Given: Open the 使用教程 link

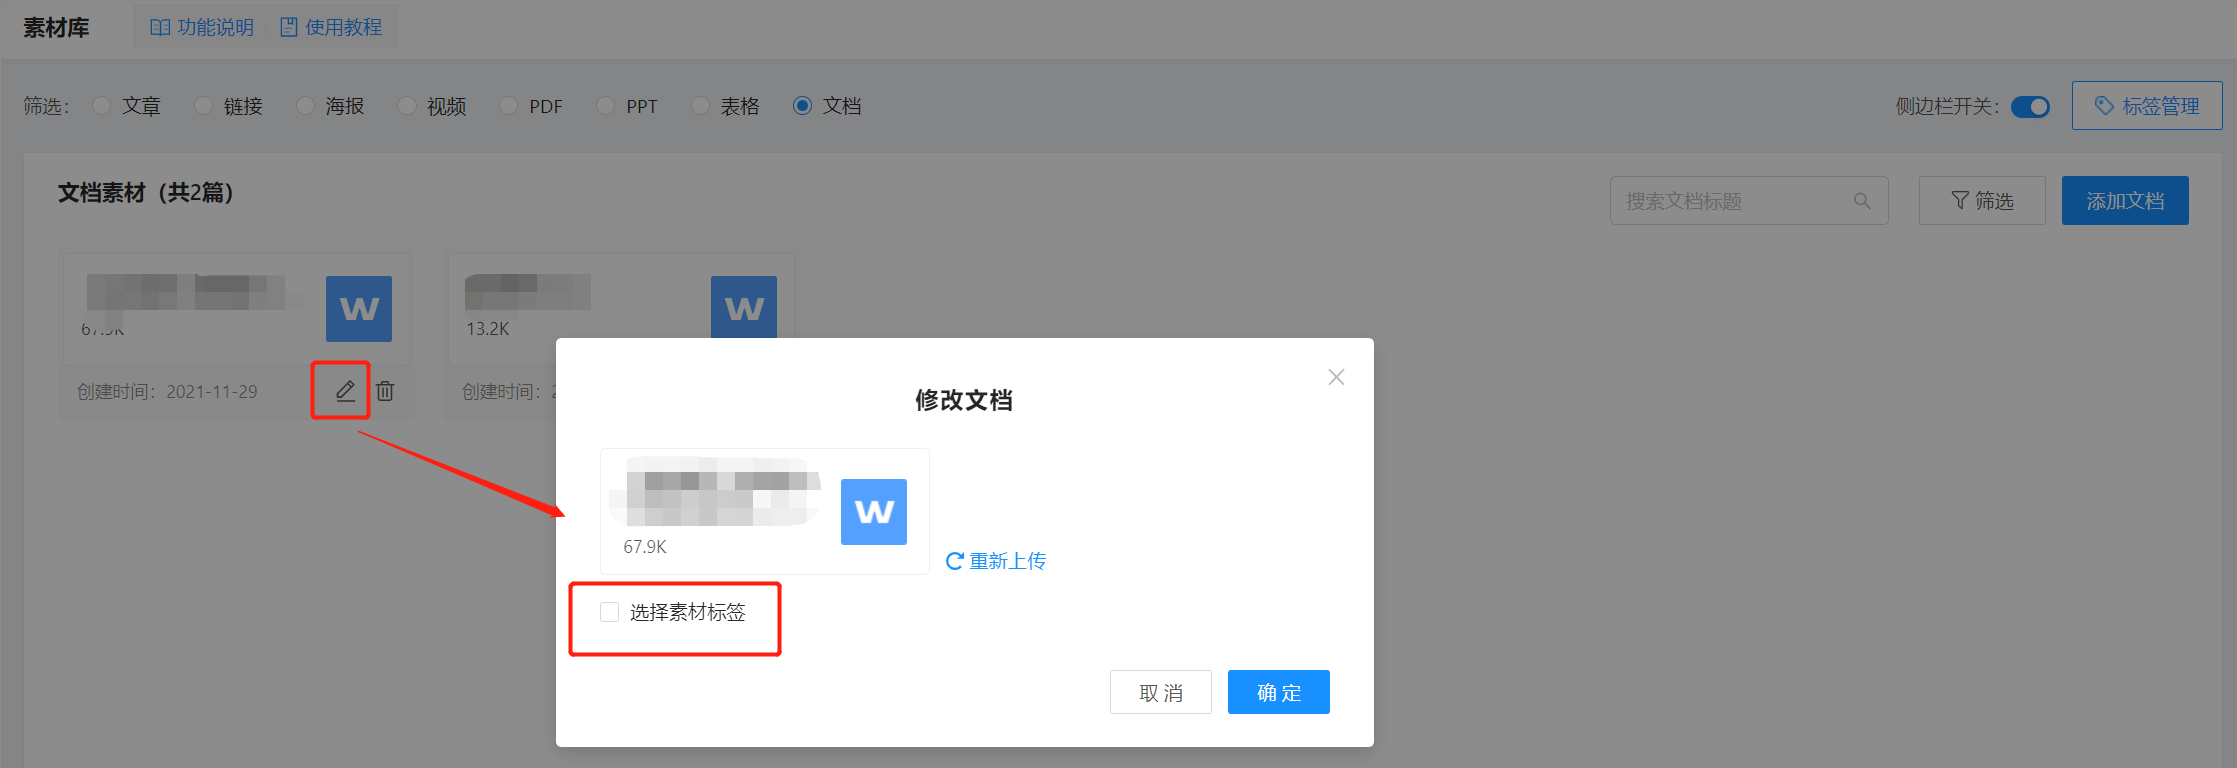Looking at the screenshot, I should click(x=331, y=27).
